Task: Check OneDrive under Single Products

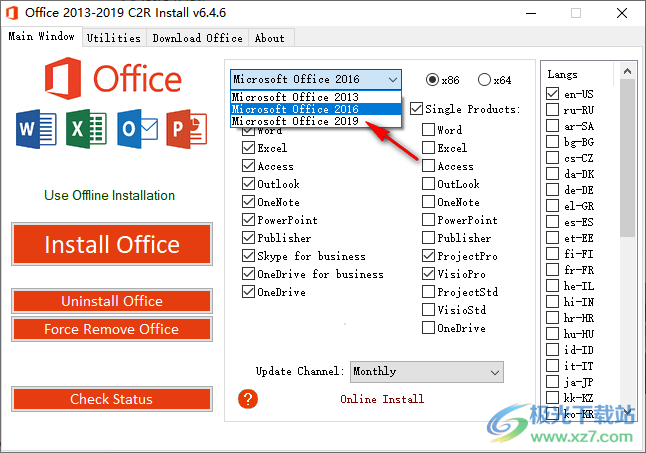Action: (x=428, y=327)
